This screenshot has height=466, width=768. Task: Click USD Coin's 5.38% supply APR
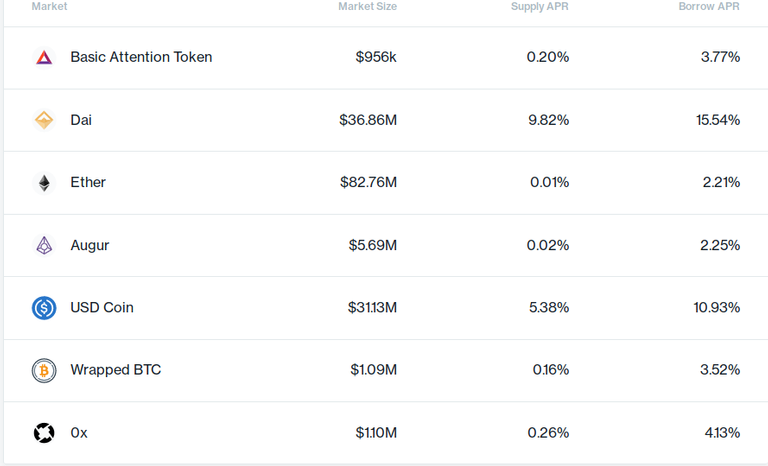(549, 307)
